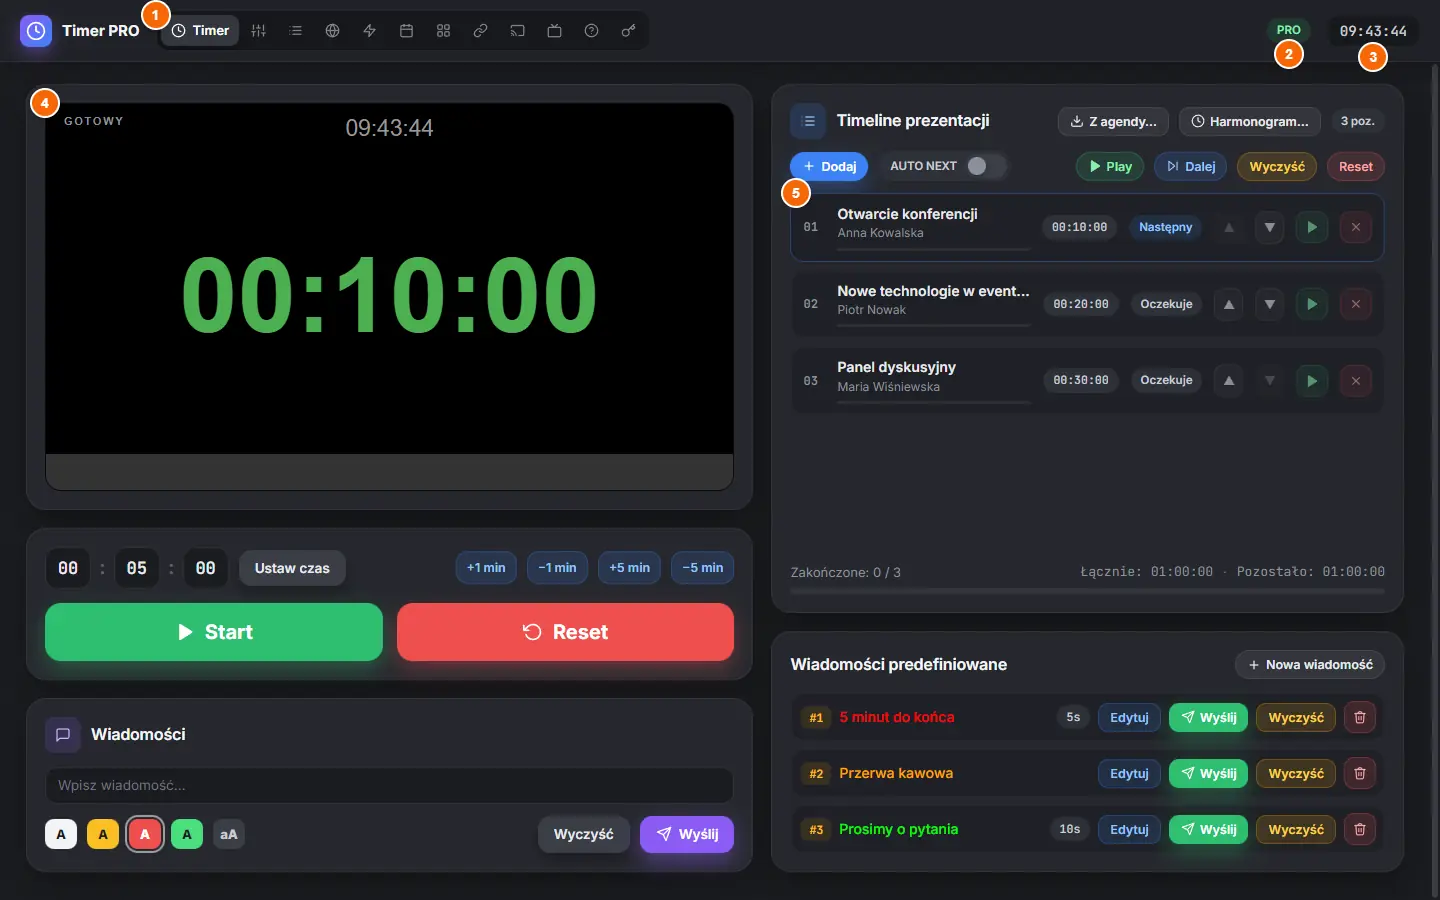The width and height of the screenshot is (1440, 900).
Task: Edit the 'Prosimy o pytania' message
Action: pyautogui.click(x=1129, y=829)
